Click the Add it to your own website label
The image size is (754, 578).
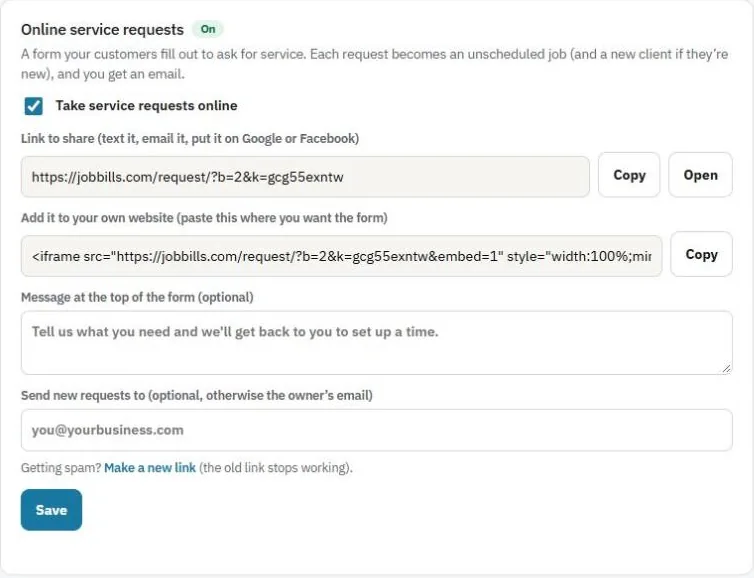pyautogui.click(x=204, y=218)
